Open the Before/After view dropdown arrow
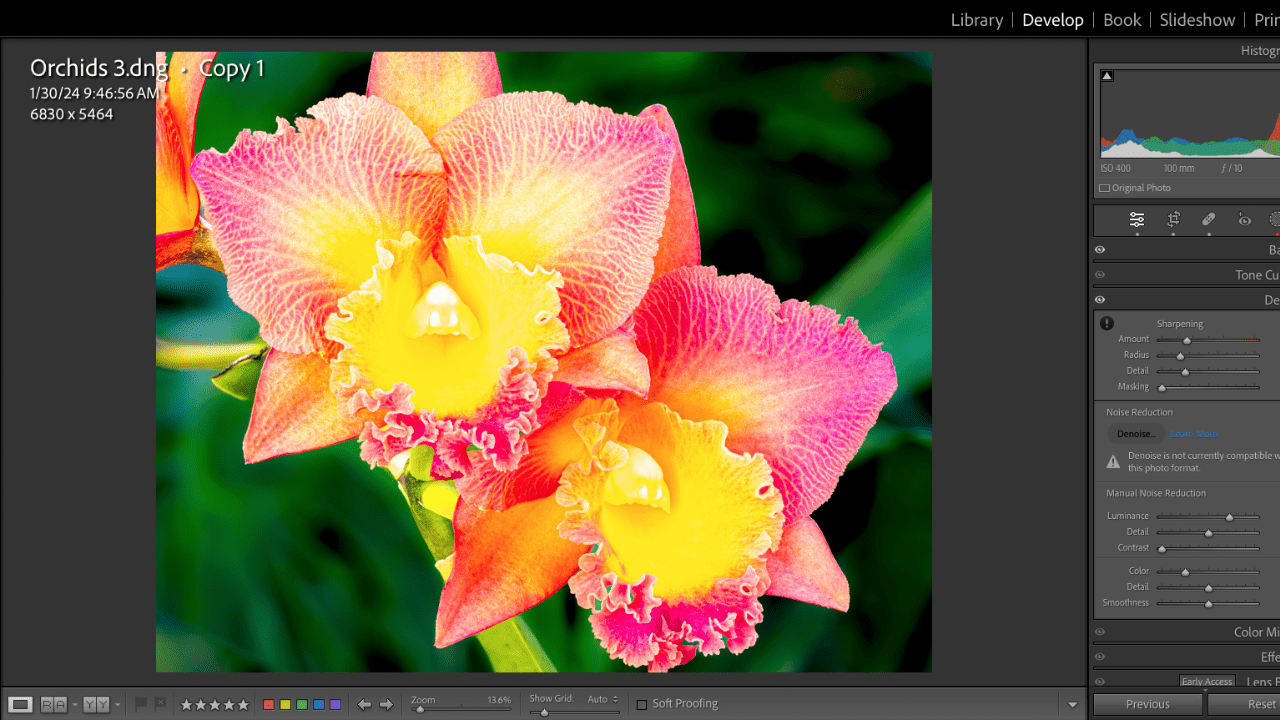 point(74,705)
